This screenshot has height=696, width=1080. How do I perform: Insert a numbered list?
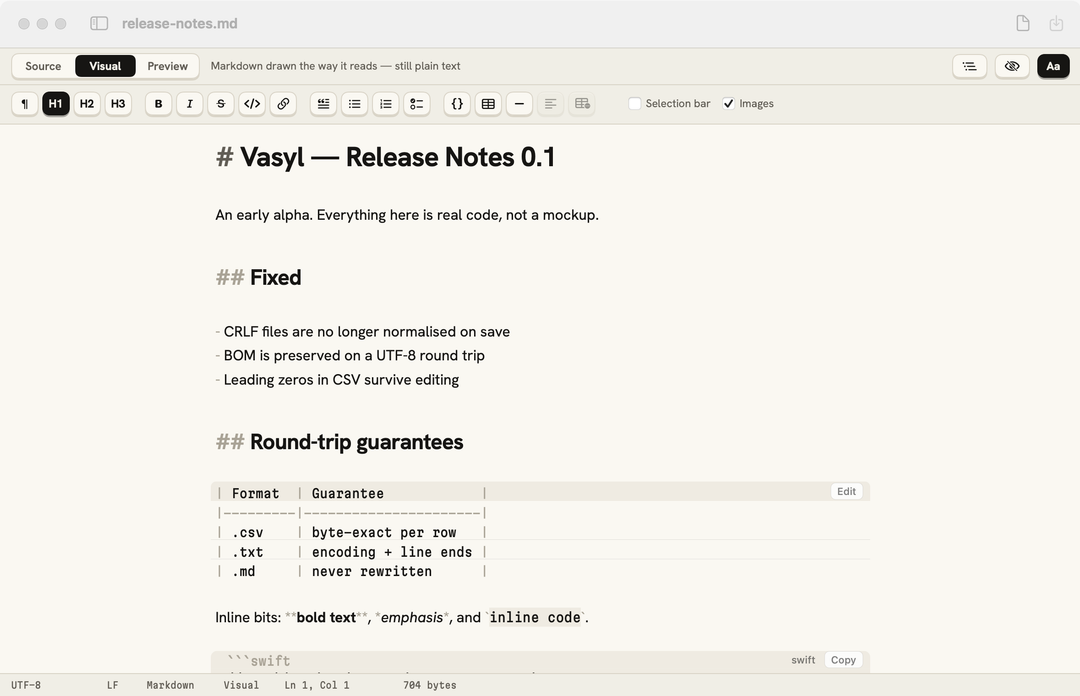point(386,103)
